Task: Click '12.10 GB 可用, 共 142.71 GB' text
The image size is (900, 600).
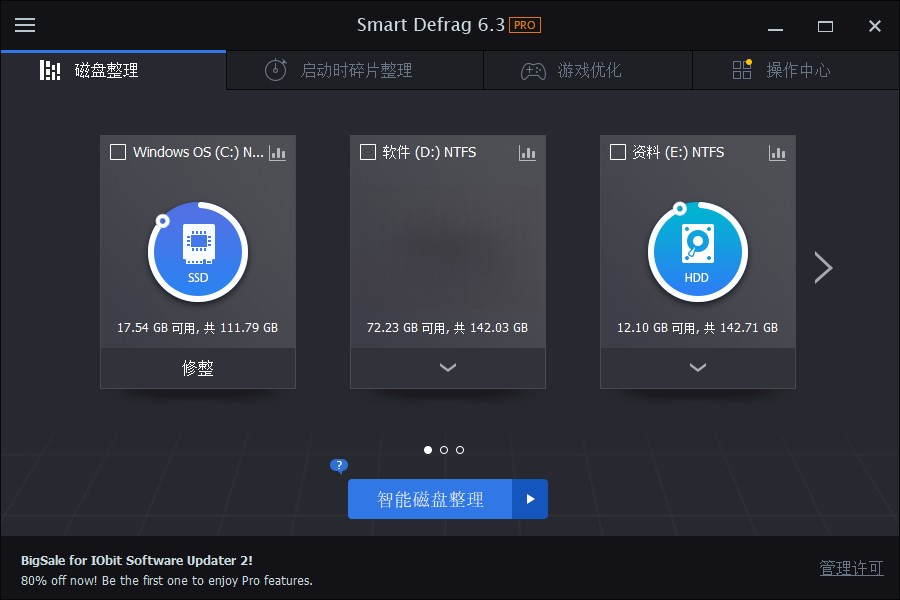Action: (697, 328)
